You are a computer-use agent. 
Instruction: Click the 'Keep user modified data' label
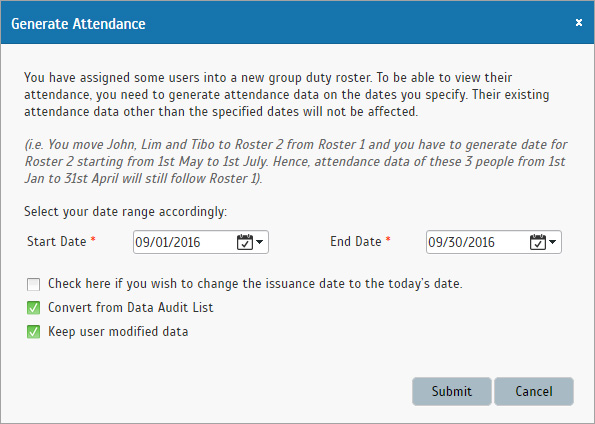click(x=118, y=332)
